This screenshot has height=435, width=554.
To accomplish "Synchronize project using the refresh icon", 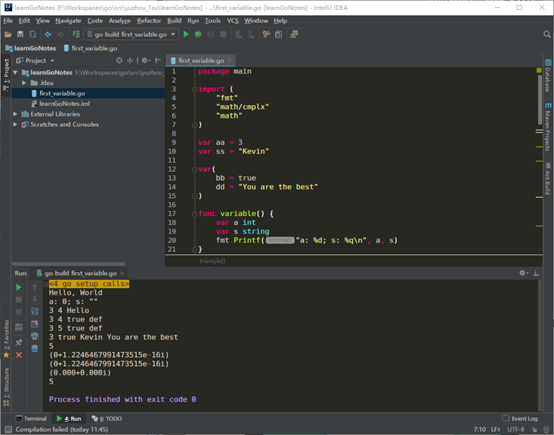I will pos(33,34).
